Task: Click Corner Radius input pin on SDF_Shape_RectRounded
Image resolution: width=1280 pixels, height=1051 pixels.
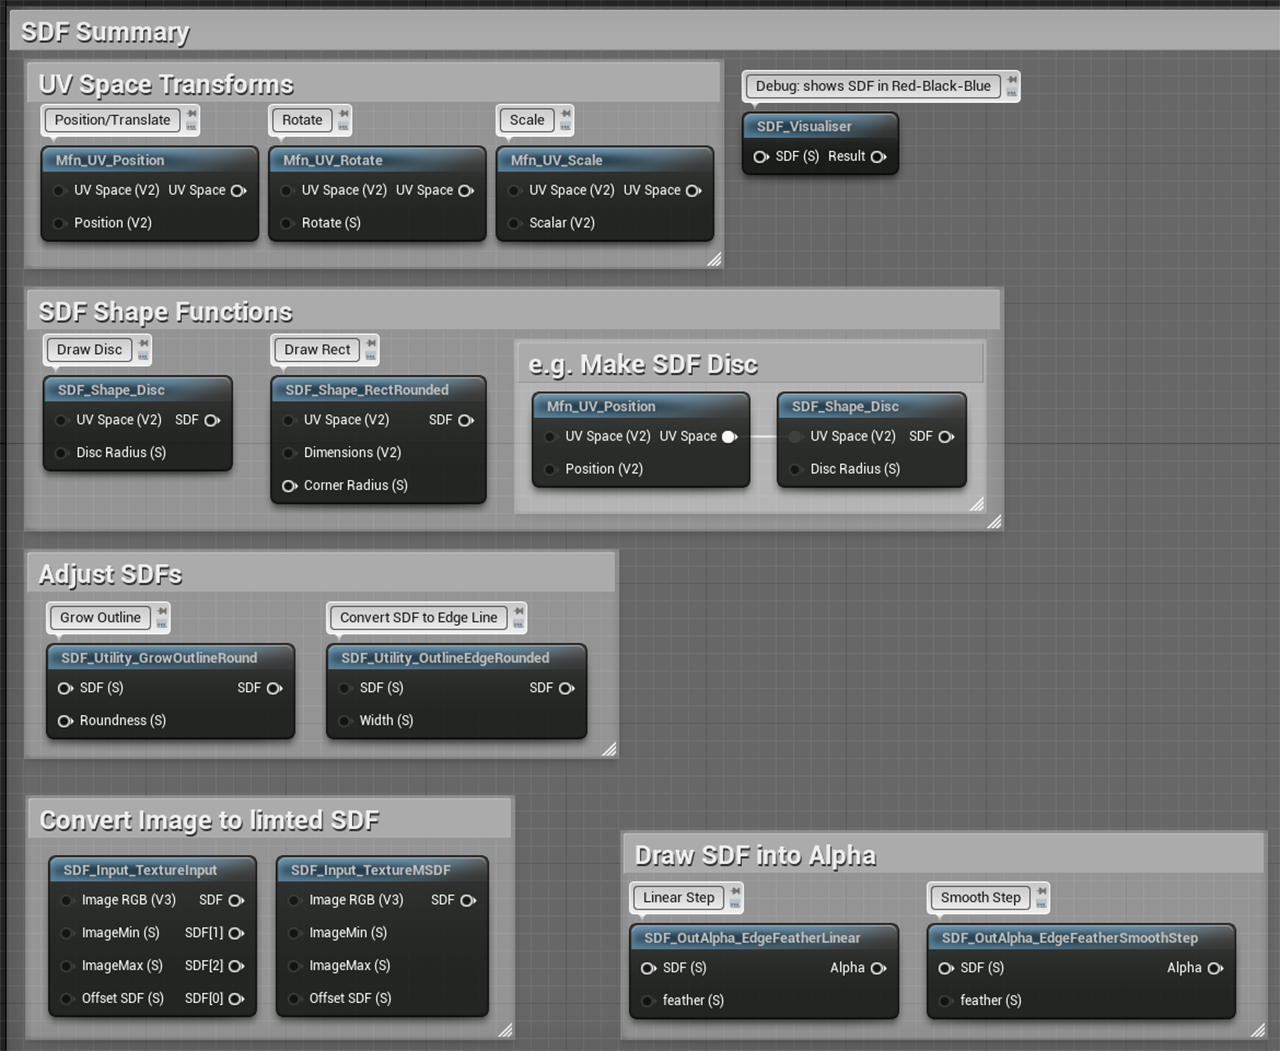Action: [x=290, y=486]
